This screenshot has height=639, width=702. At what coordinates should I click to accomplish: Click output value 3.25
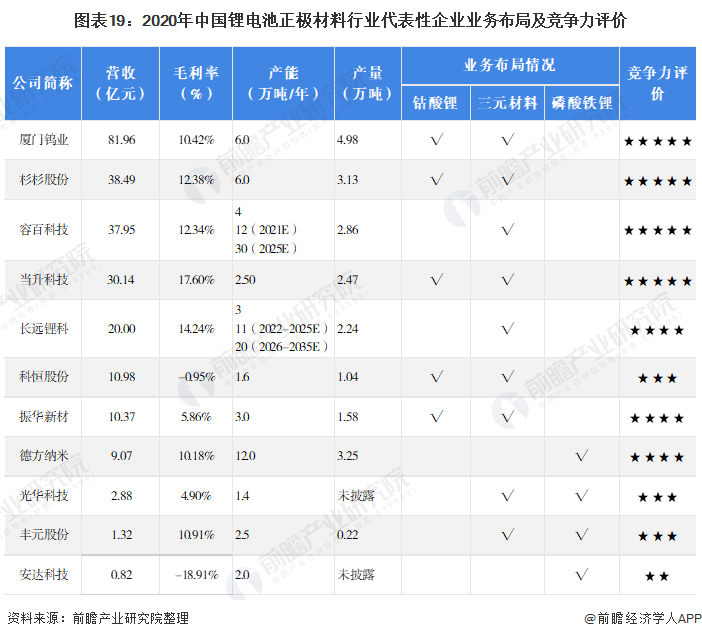(x=348, y=456)
